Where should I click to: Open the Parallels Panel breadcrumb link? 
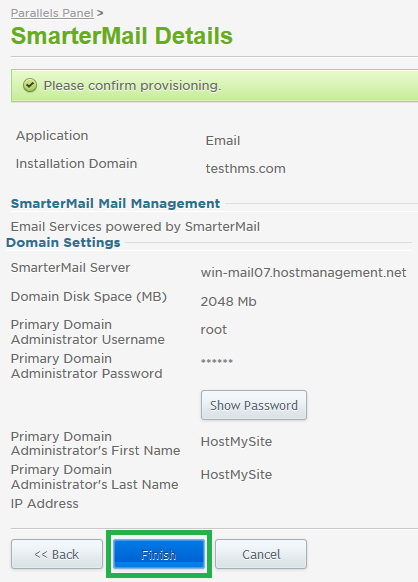(x=52, y=13)
